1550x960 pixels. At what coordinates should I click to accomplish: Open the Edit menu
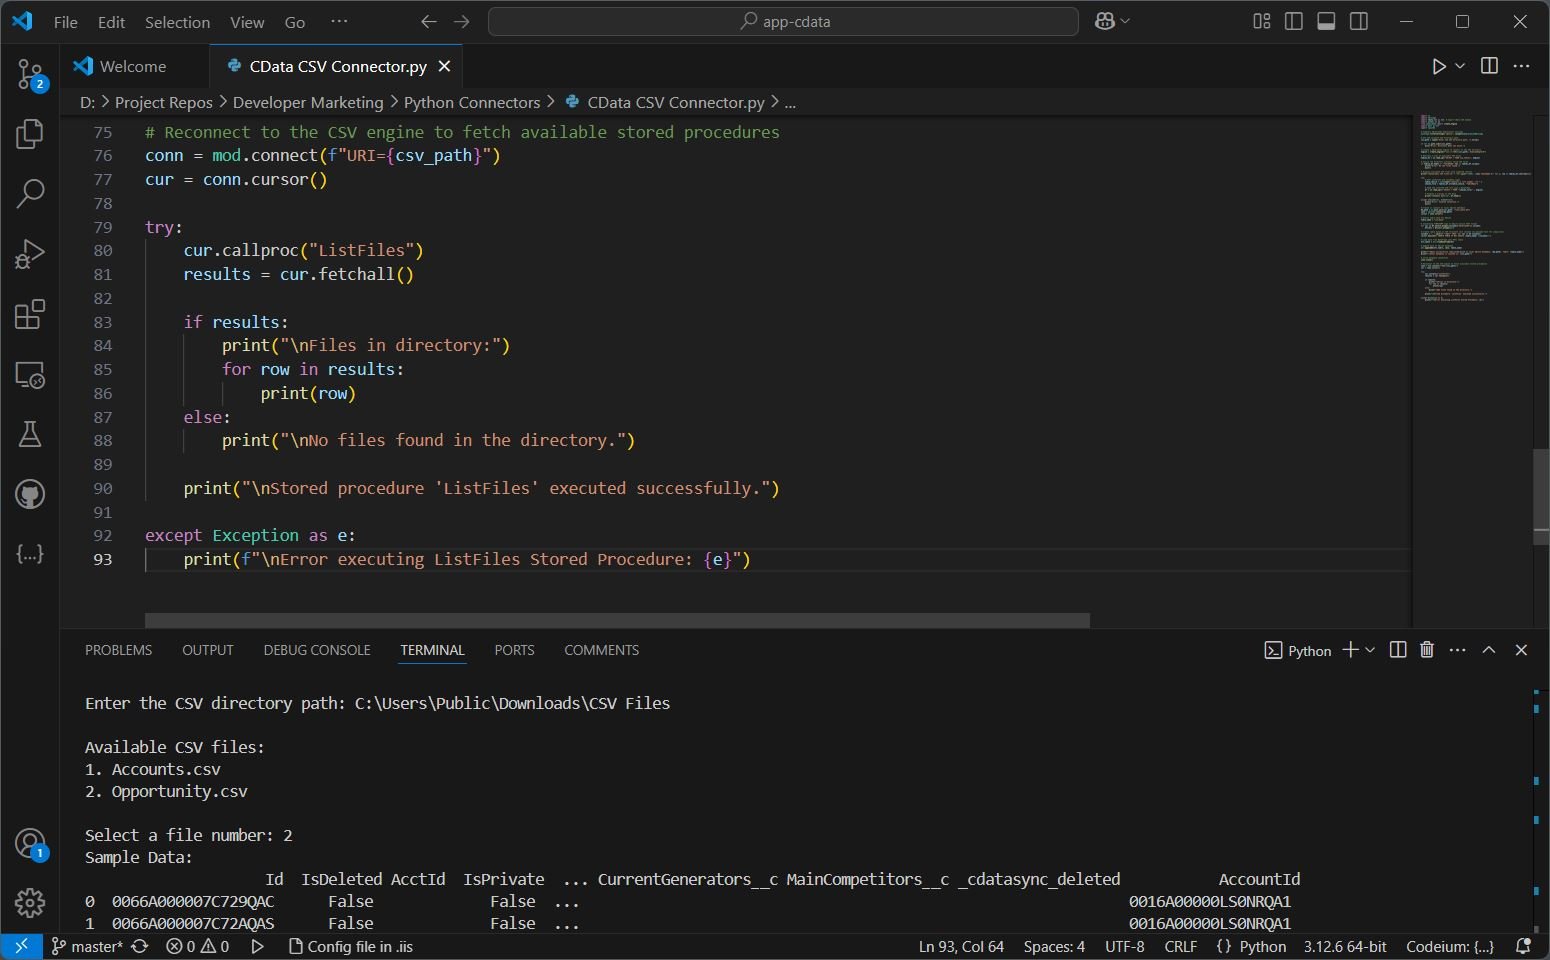tap(111, 22)
